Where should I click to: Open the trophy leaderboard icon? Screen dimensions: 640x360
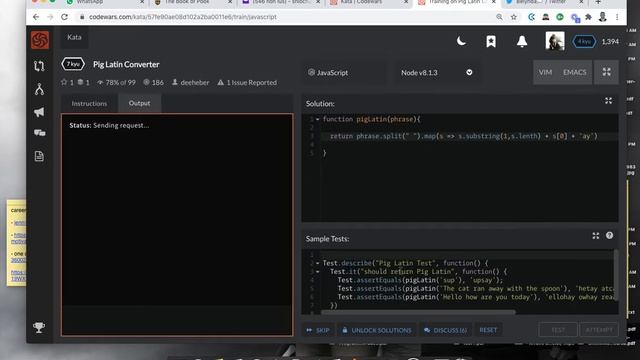[39, 327]
